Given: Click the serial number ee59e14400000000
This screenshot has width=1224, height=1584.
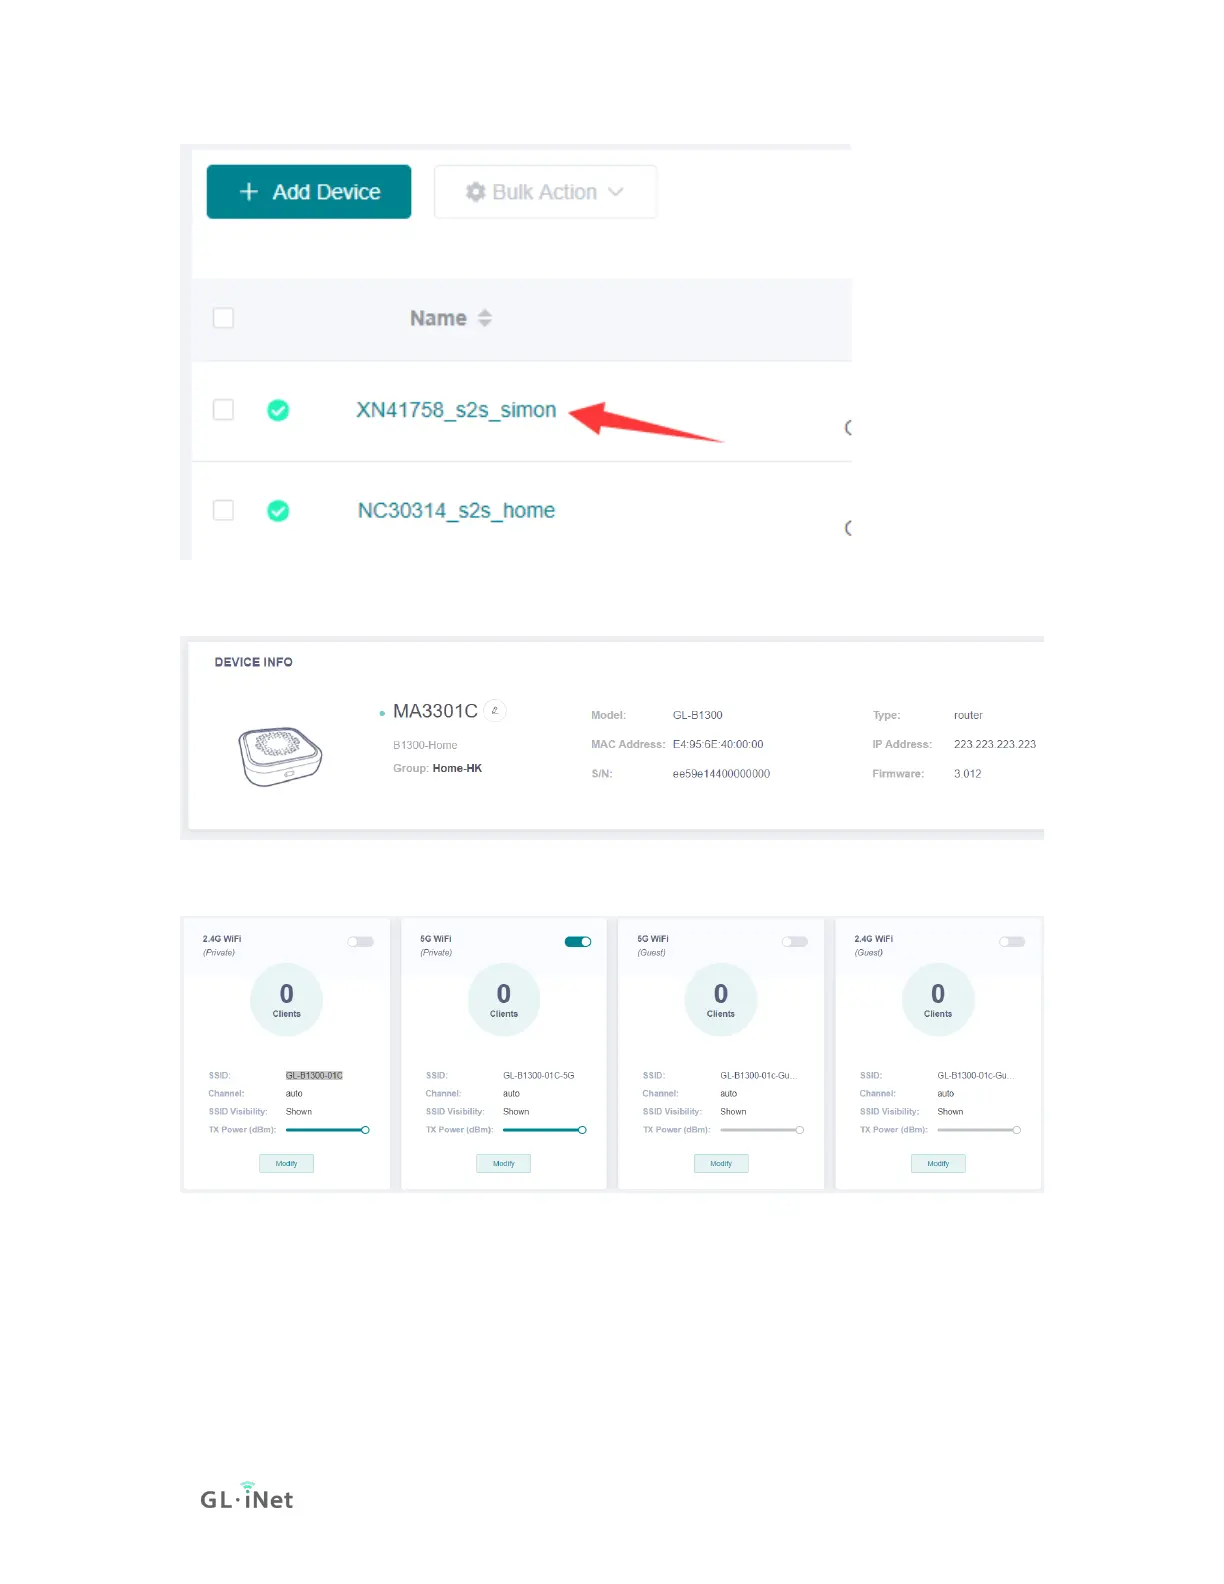Looking at the screenshot, I should coord(721,774).
